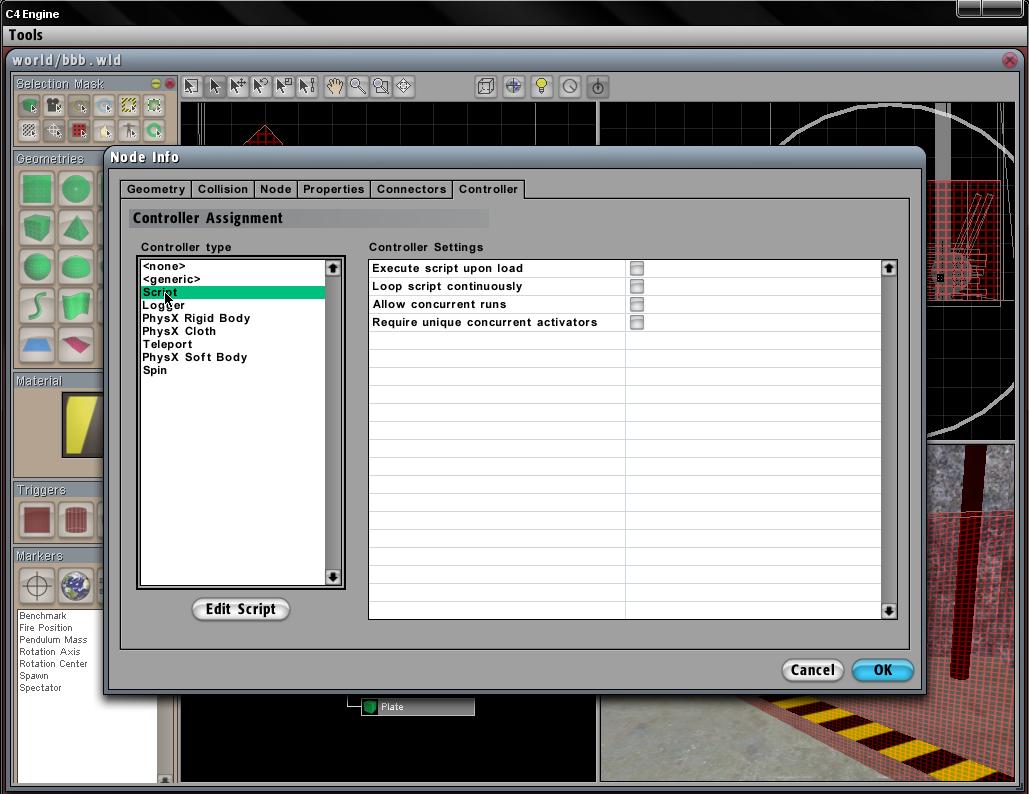Select the hand pan tool in toolbar

pyautogui.click(x=334, y=87)
